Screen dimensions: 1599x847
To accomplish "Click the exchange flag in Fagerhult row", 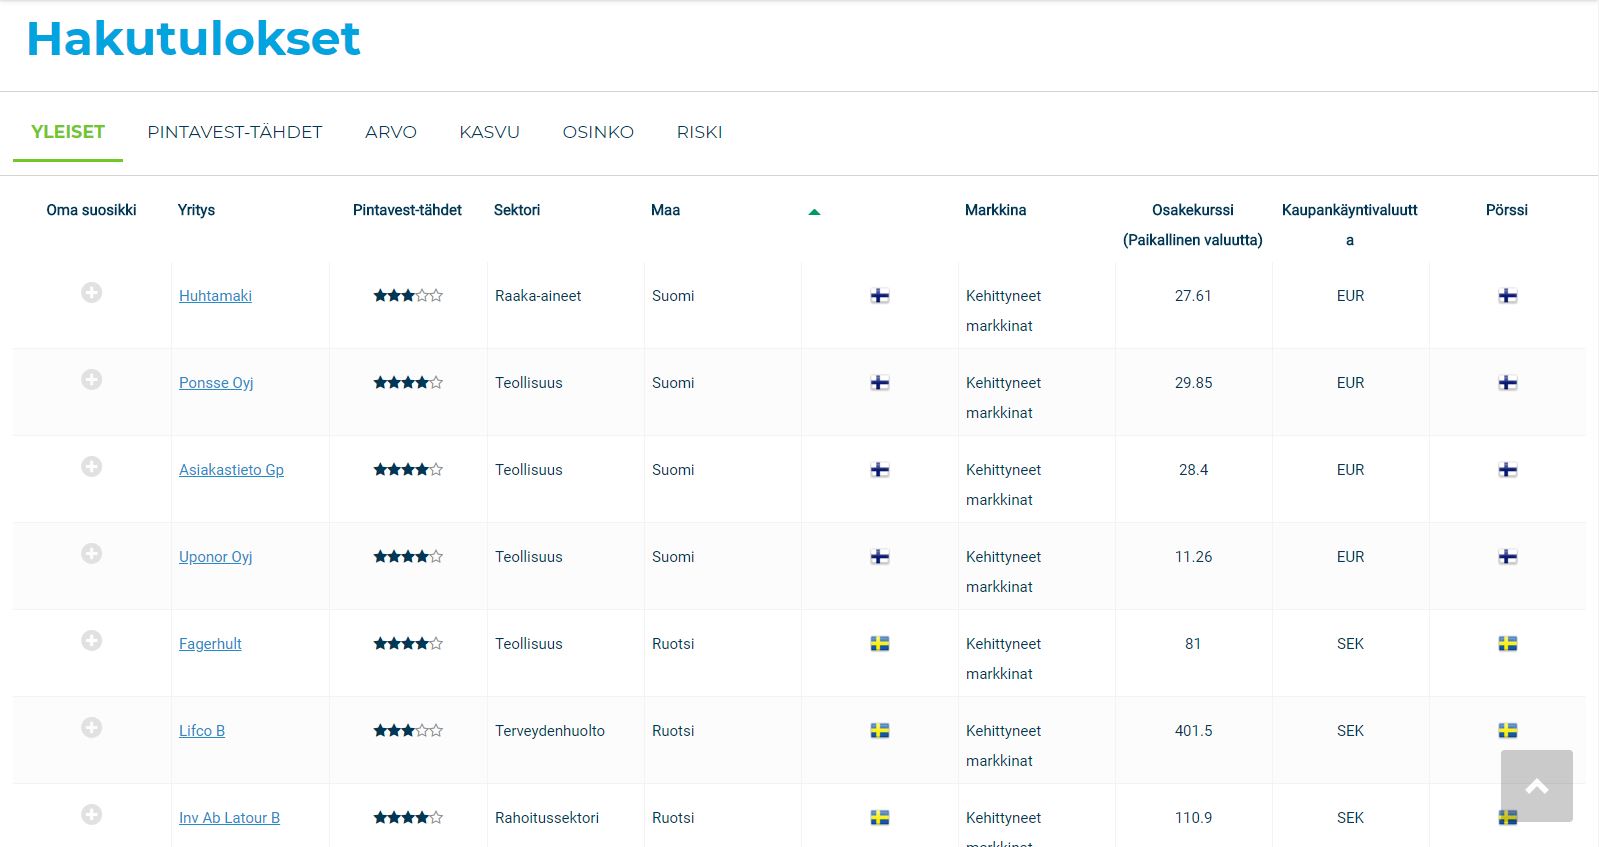I will tap(1508, 644).
